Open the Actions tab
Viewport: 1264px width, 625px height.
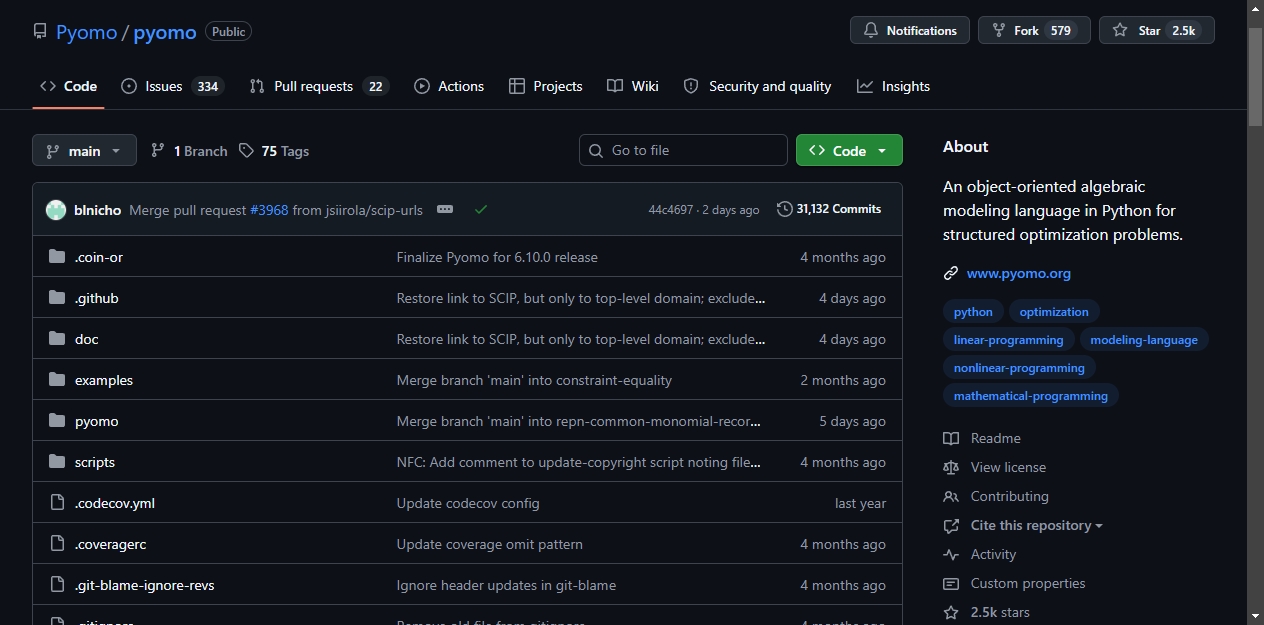coord(449,86)
